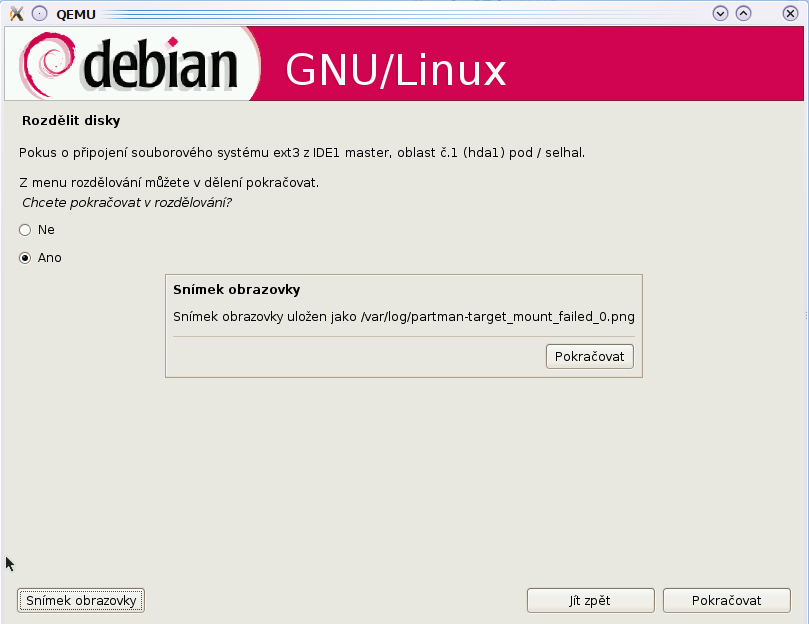Open the X window menu icon in title bar

point(17,14)
